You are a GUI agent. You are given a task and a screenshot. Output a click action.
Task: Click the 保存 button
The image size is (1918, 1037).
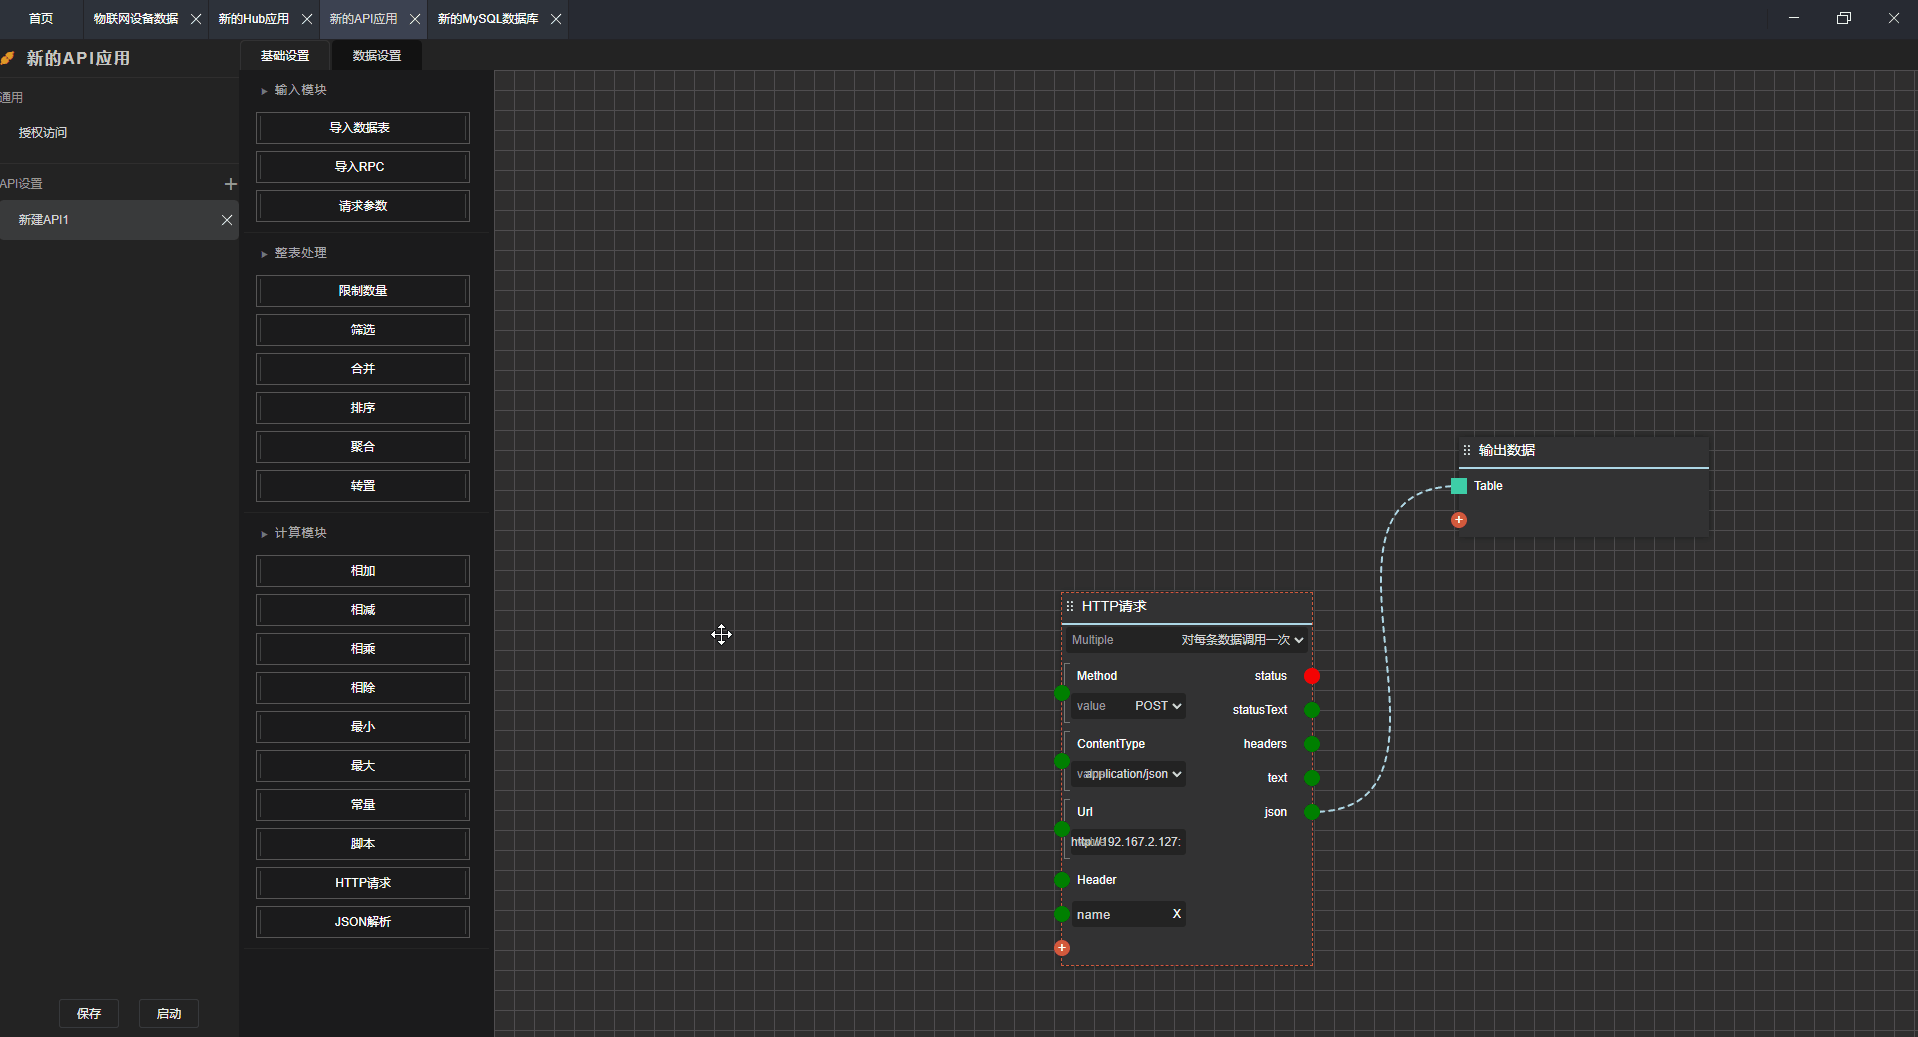pyautogui.click(x=89, y=1013)
